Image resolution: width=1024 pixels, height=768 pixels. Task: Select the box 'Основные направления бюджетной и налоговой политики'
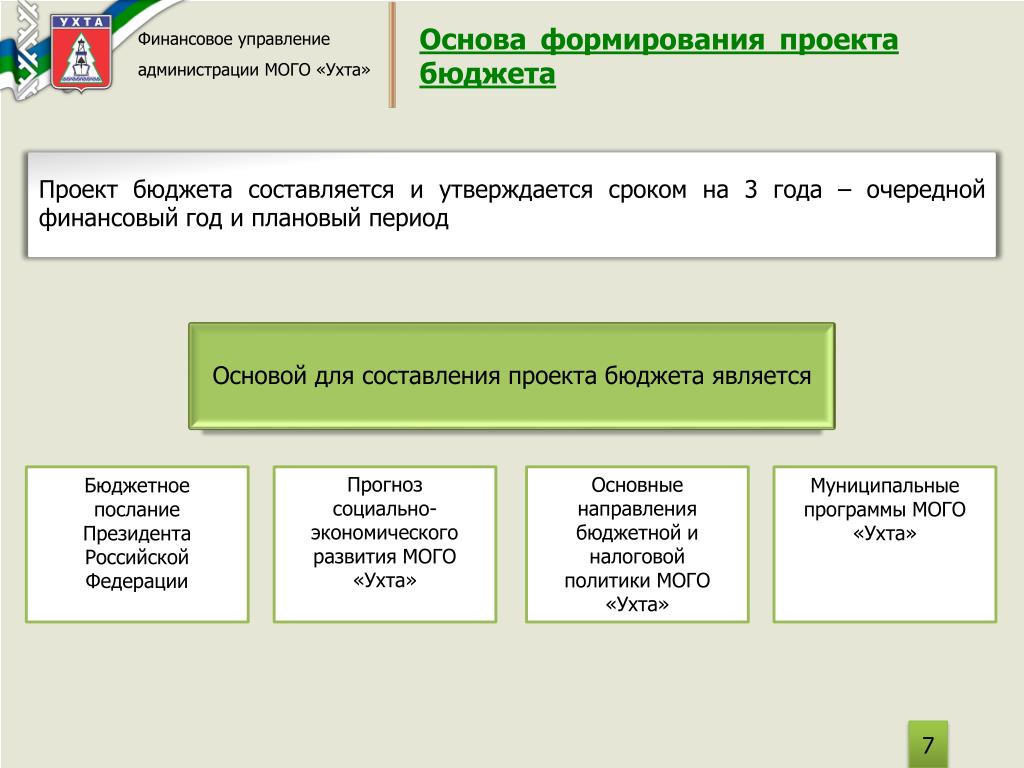point(637,544)
